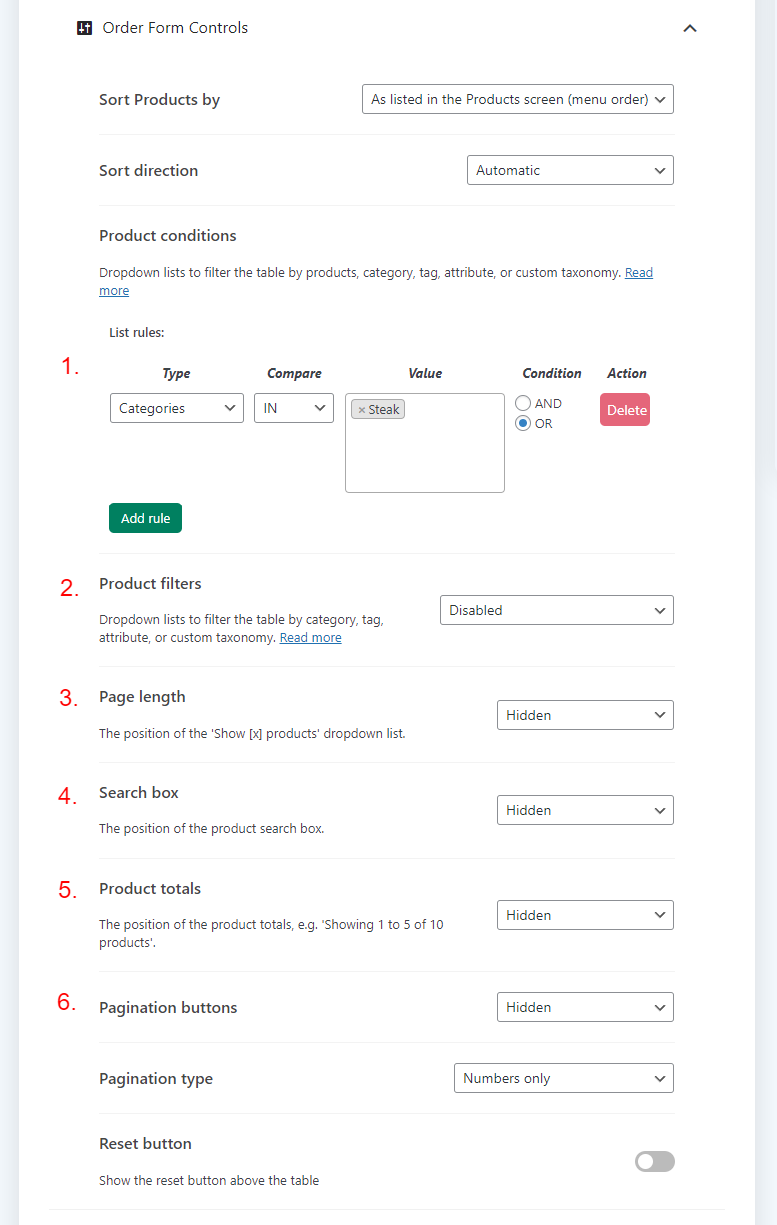Open the Page length position dropdown
777x1225 pixels.
585,715
